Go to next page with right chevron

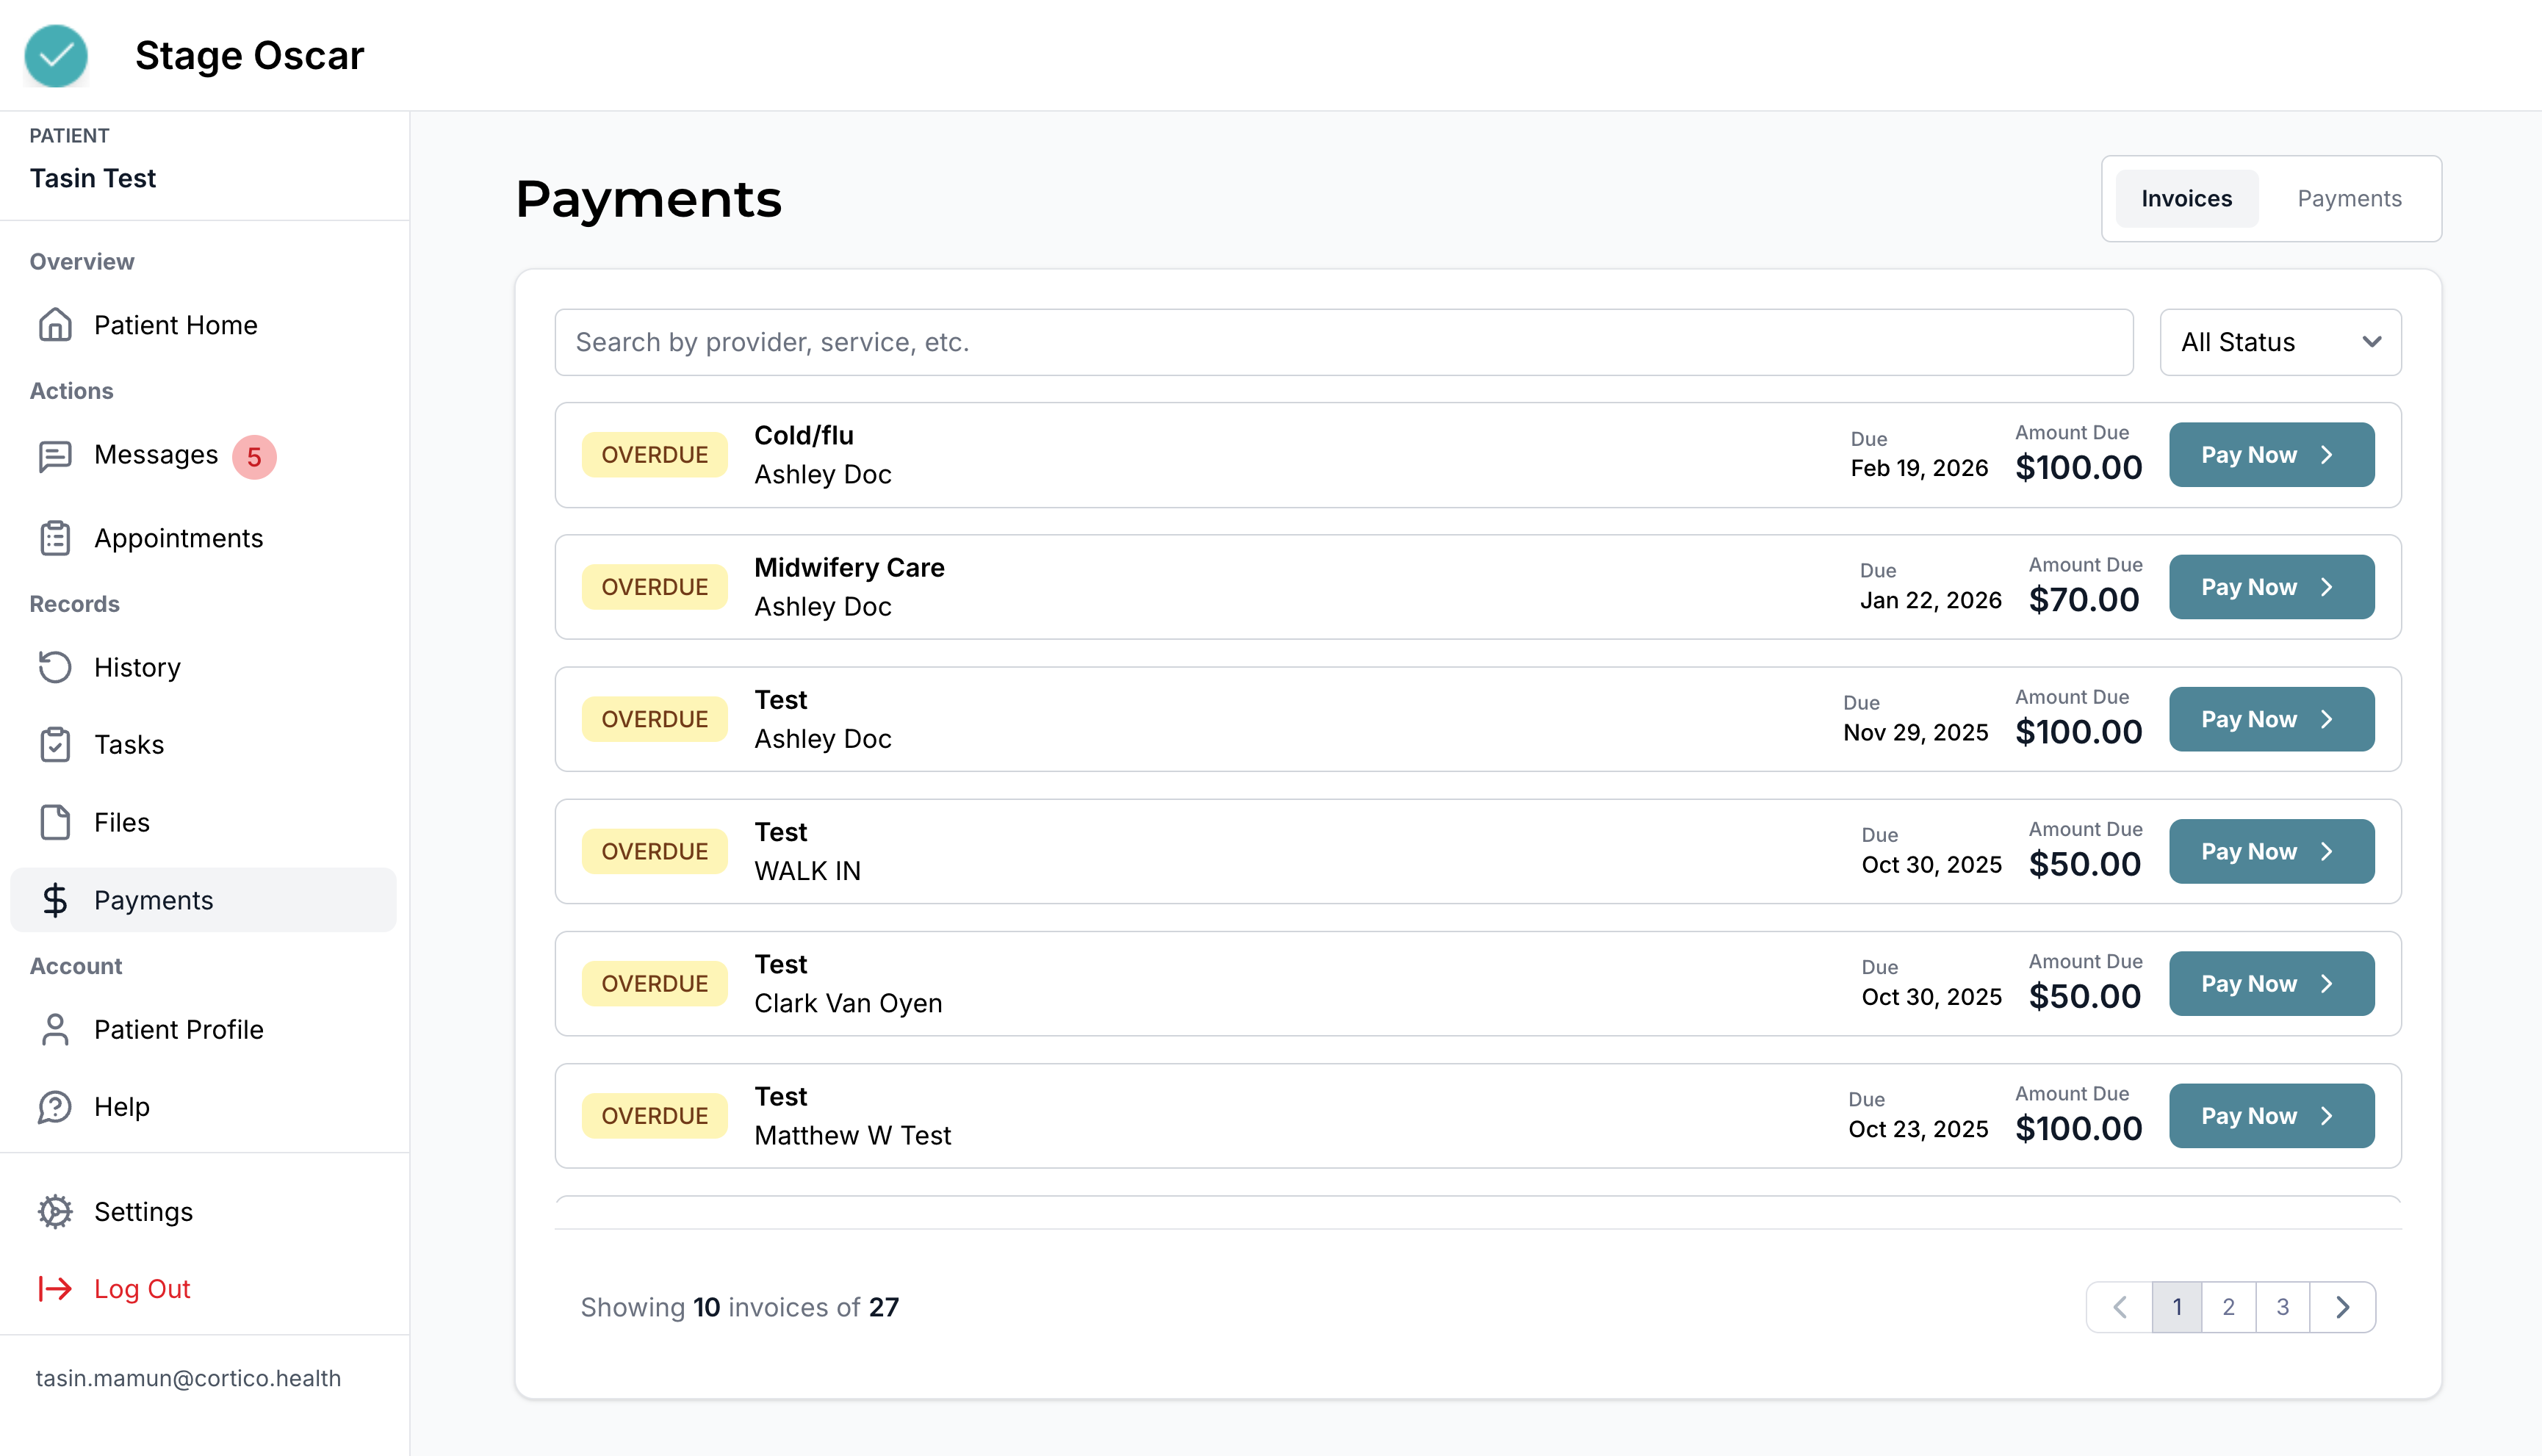(2342, 1307)
